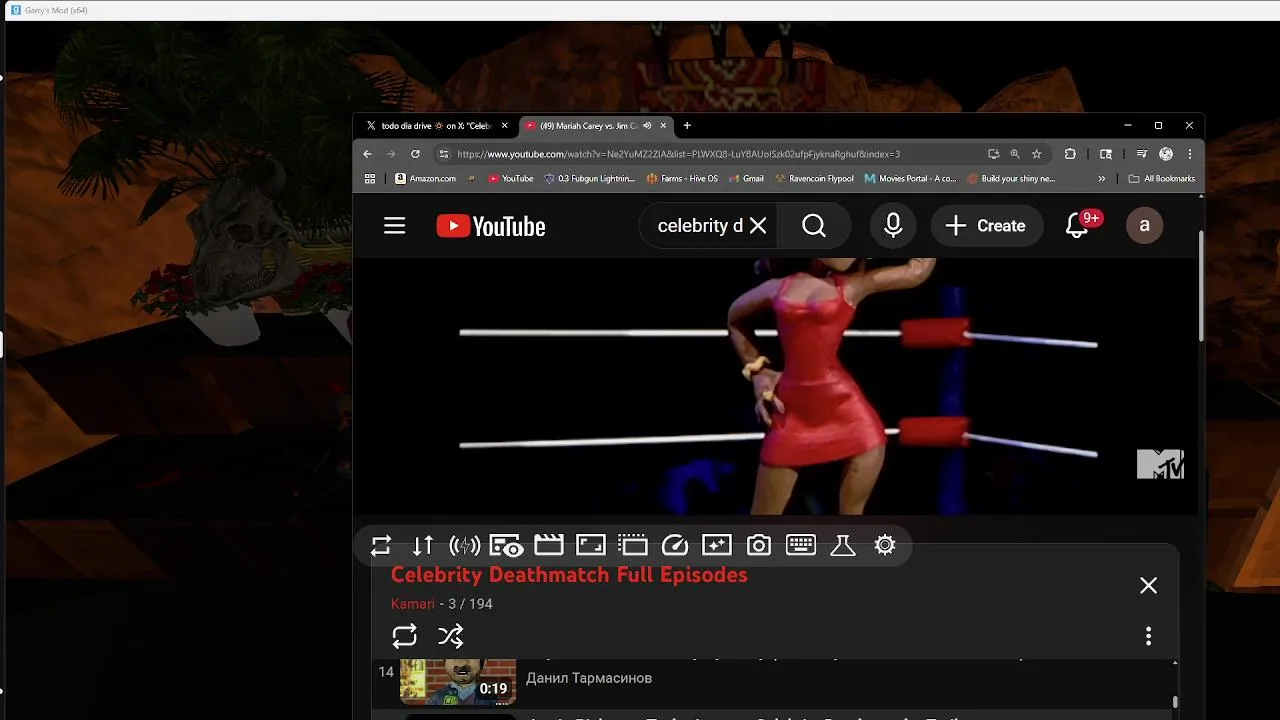Click the celebrity d search field
This screenshot has height=720, width=1280.
(x=699, y=226)
